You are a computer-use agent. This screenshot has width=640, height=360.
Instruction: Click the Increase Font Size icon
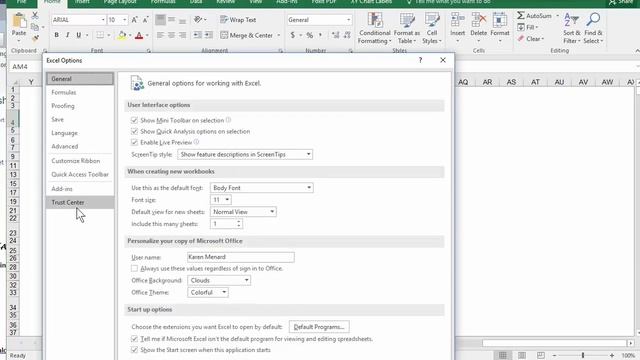pyautogui.click(x=134, y=20)
